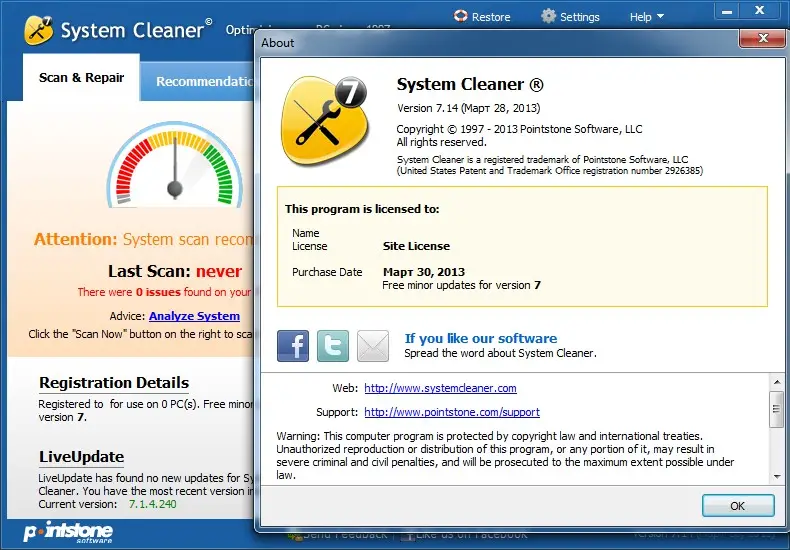This screenshot has height=550, width=790.
Task: Click the Settings gear icon
Action: point(548,16)
